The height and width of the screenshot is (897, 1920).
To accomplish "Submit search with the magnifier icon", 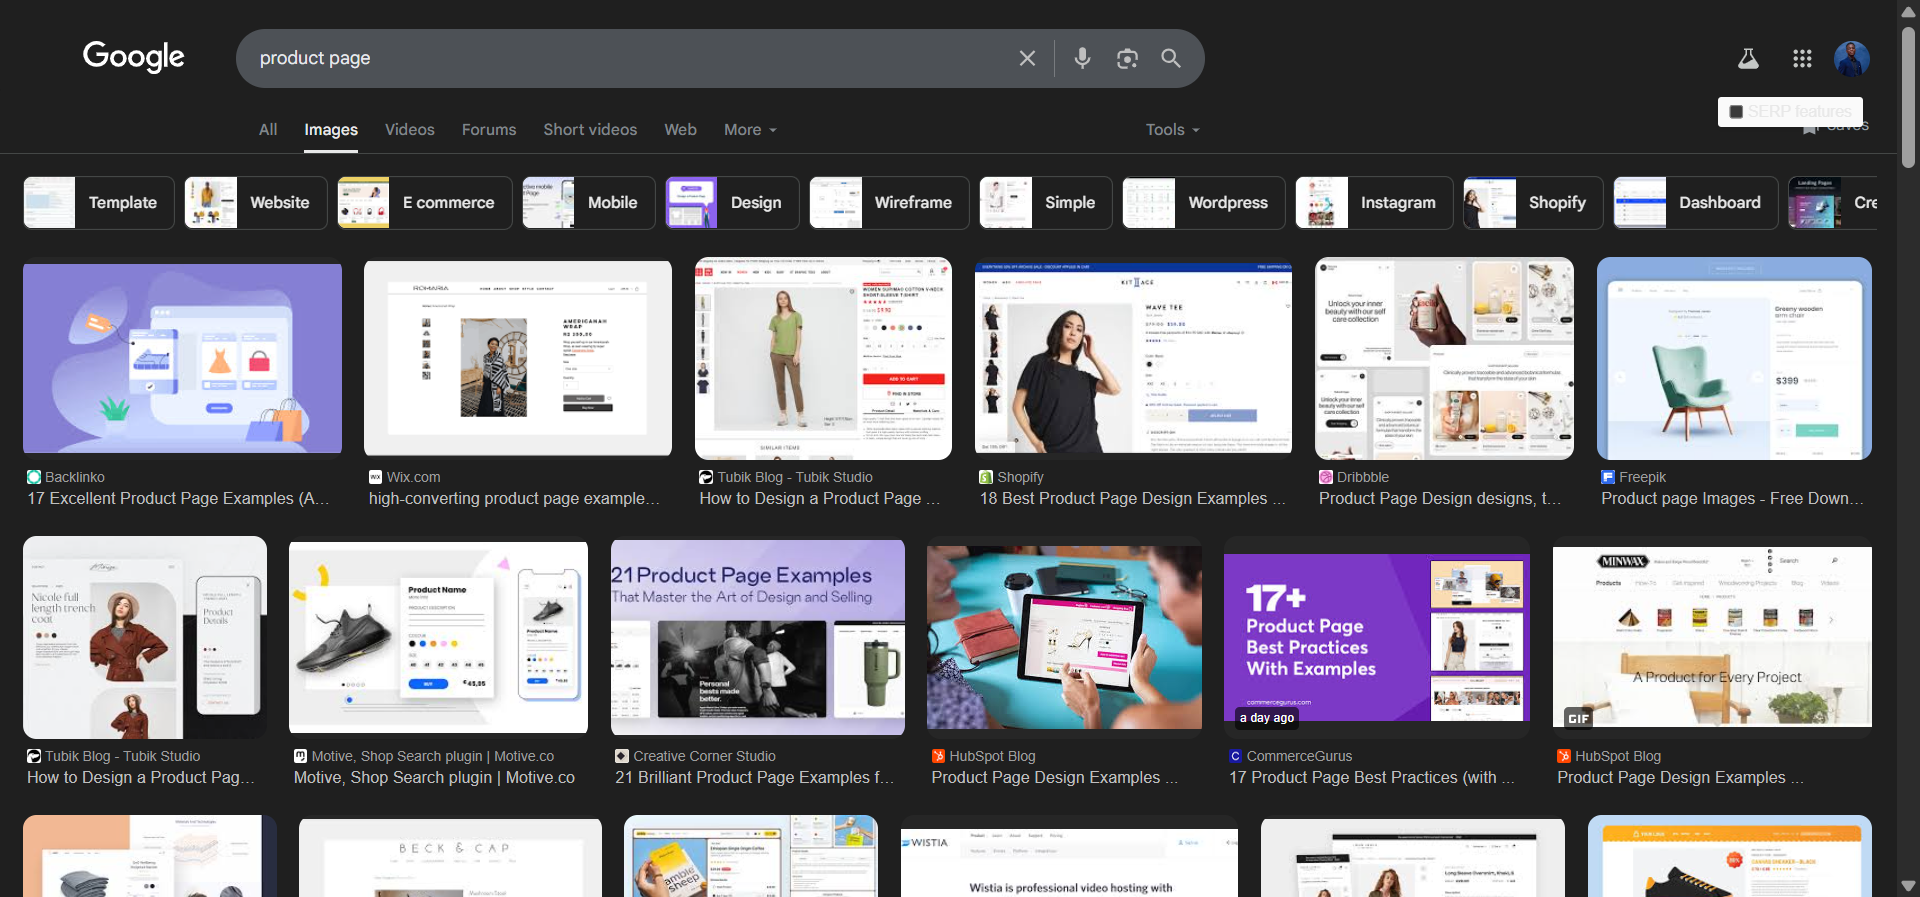I will coord(1171,58).
